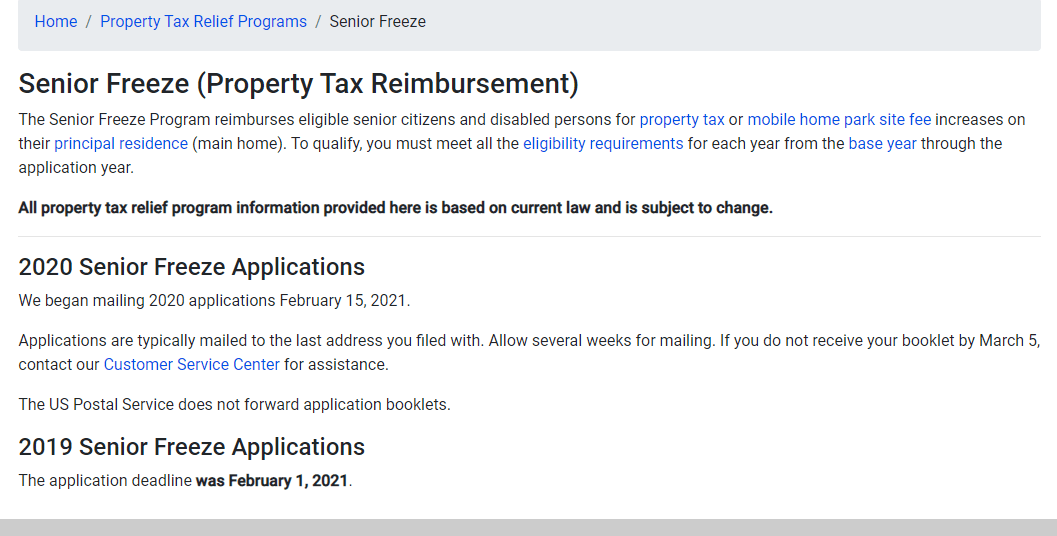1057x536 pixels.
Task: Open the Customer Service Center link
Action: (x=192, y=364)
